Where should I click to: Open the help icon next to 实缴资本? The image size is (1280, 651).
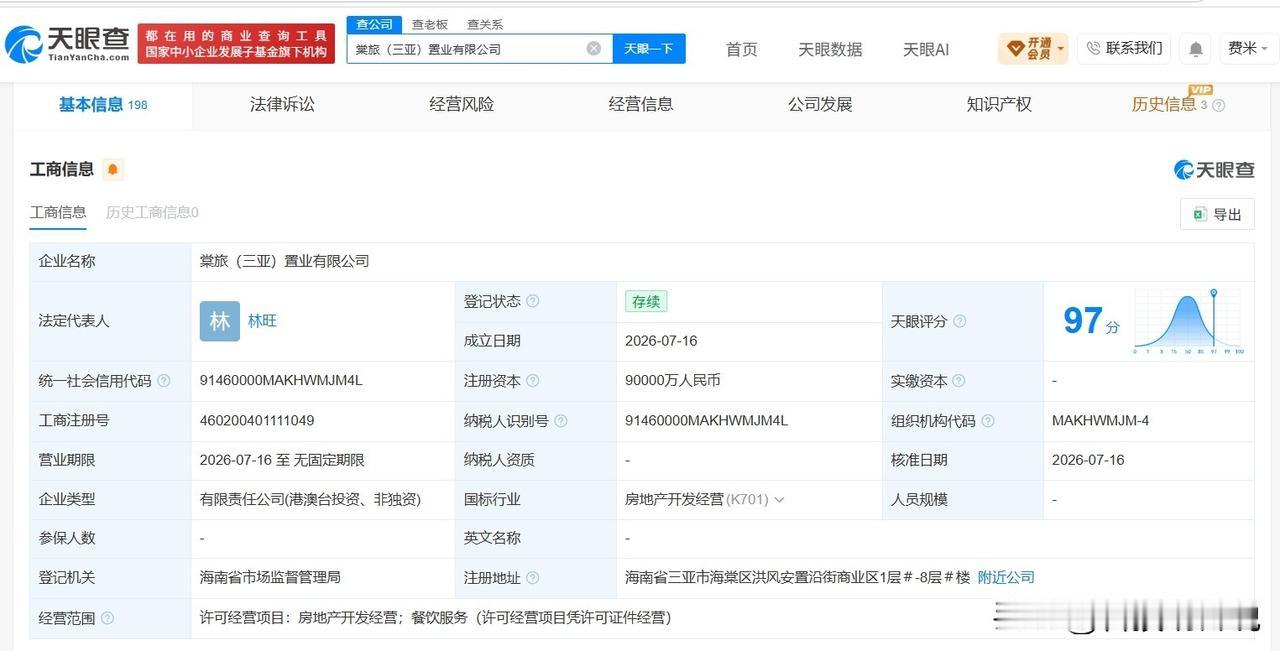click(959, 381)
